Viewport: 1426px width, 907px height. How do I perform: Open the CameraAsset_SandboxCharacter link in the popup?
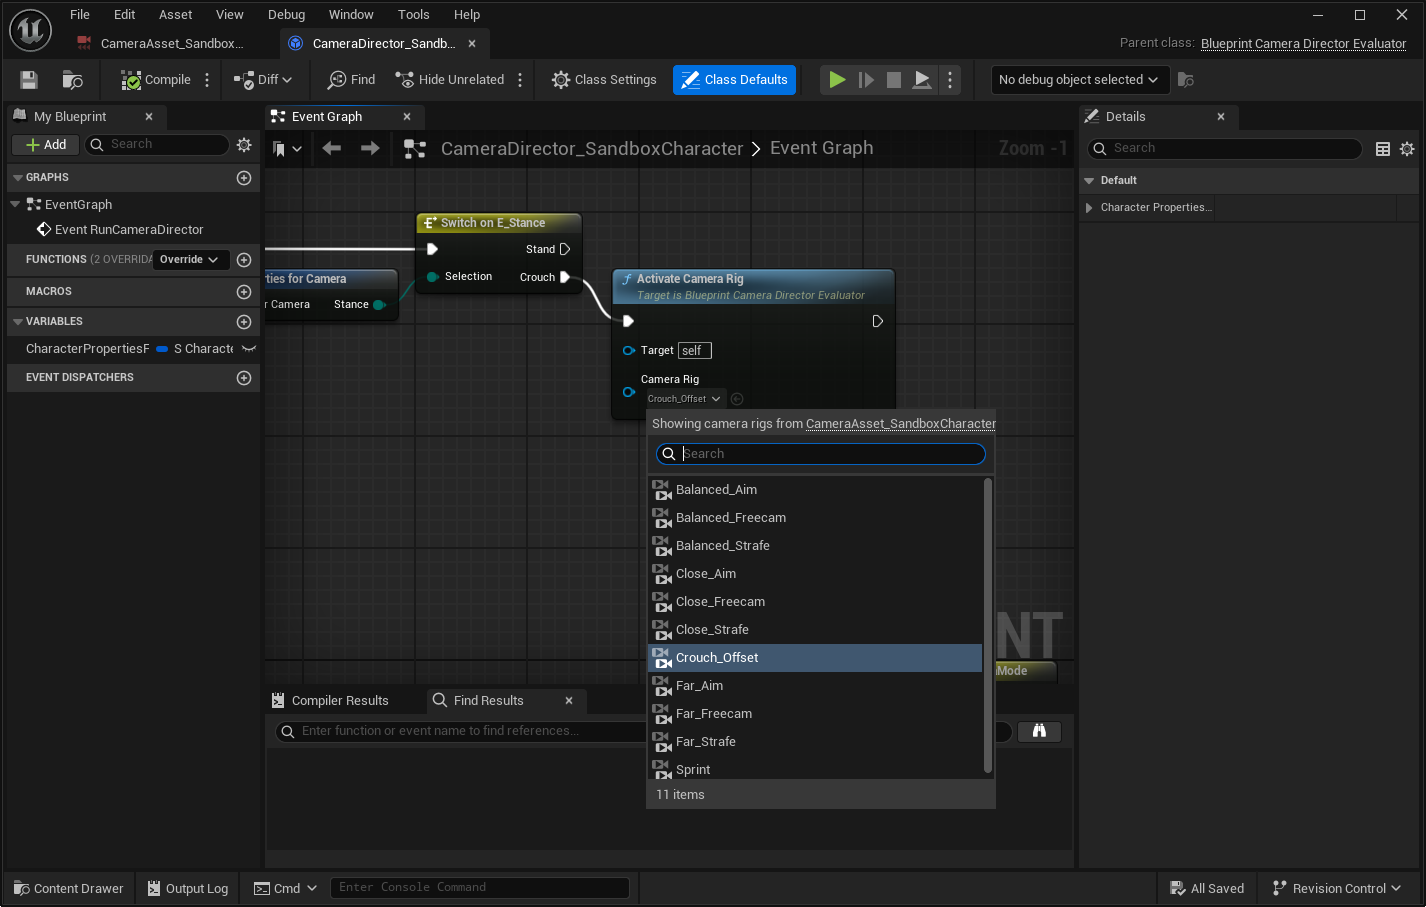click(900, 423)
